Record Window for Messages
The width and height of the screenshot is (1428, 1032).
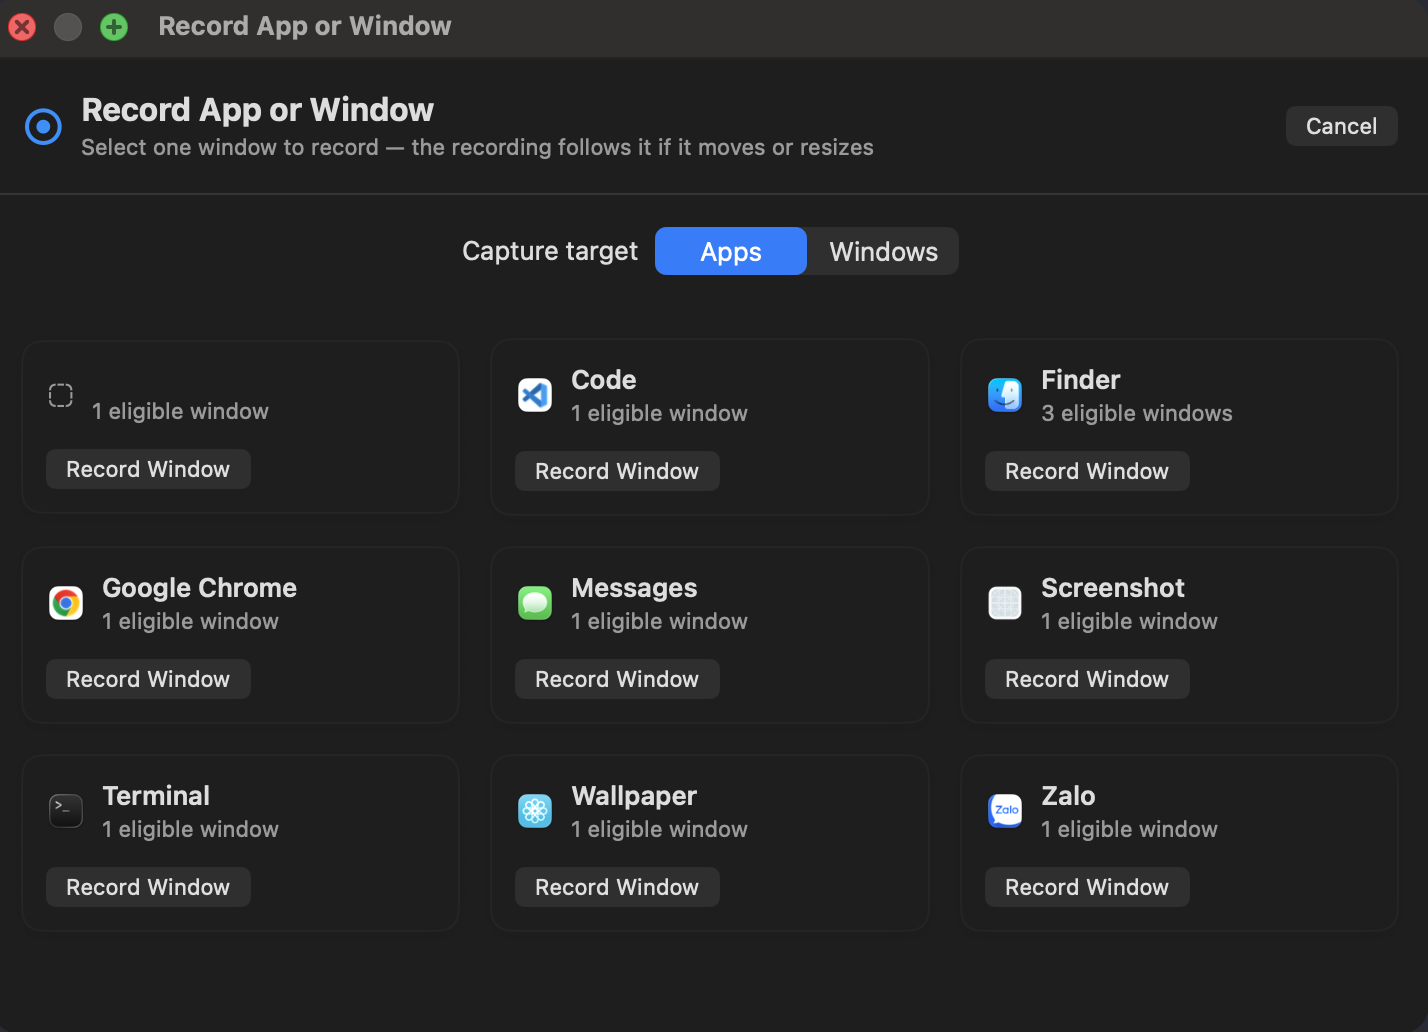[x=617, y=679]
